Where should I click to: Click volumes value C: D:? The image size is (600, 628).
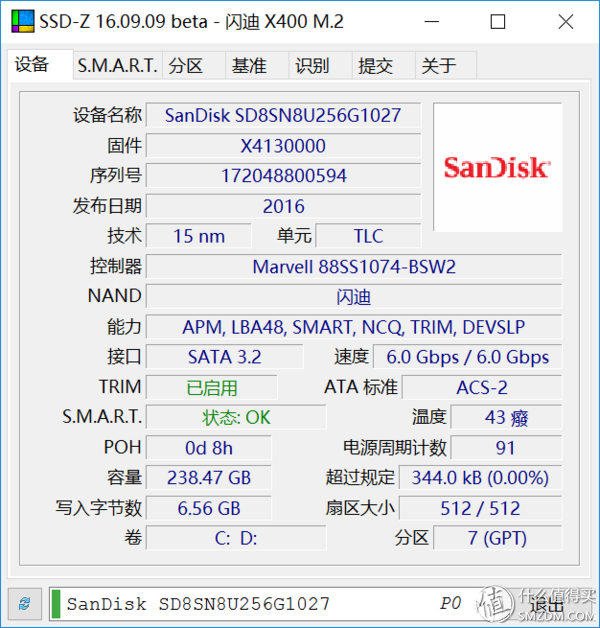point(236,538)
